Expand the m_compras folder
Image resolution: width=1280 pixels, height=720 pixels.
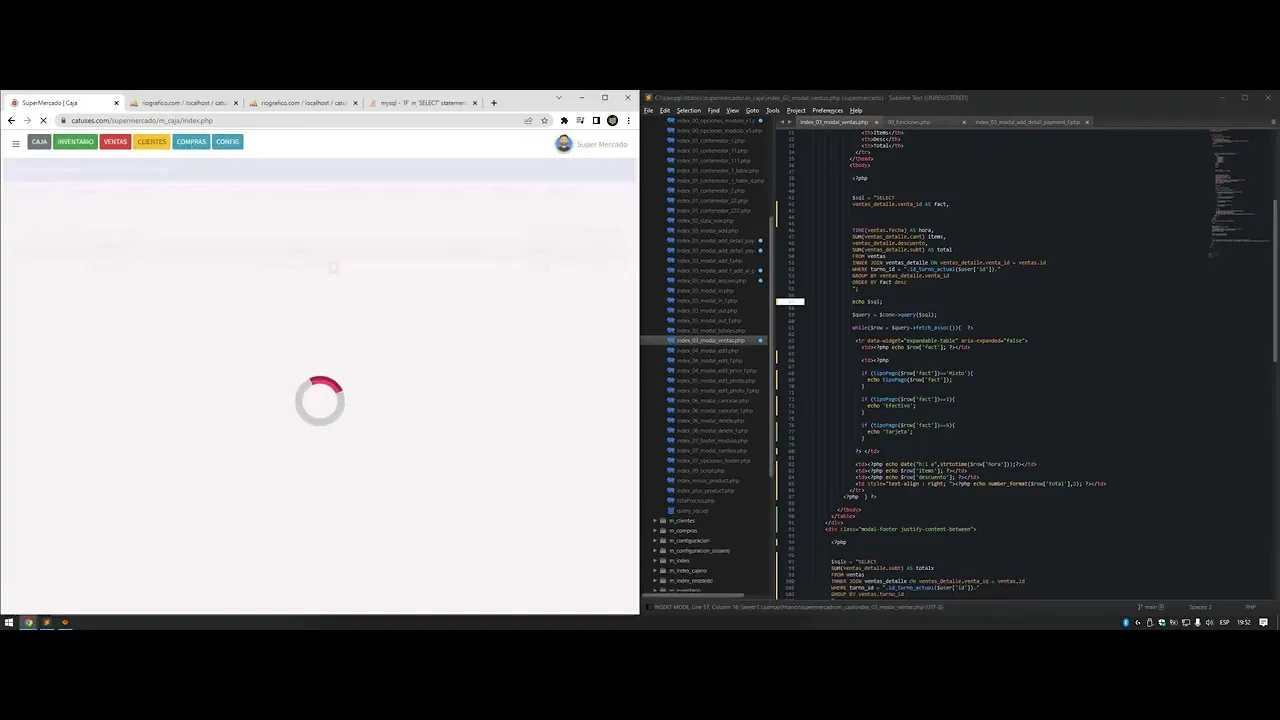pyautogui.click(x=656, y=530)
